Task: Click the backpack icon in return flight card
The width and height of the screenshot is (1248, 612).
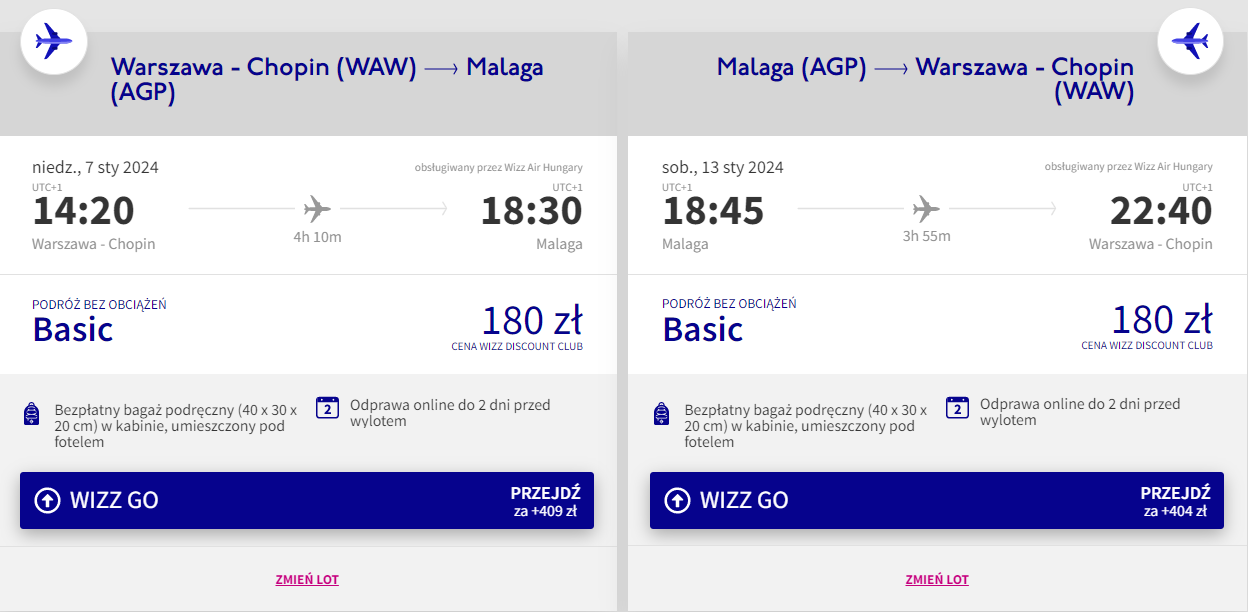Action: (x=661, y=414)
